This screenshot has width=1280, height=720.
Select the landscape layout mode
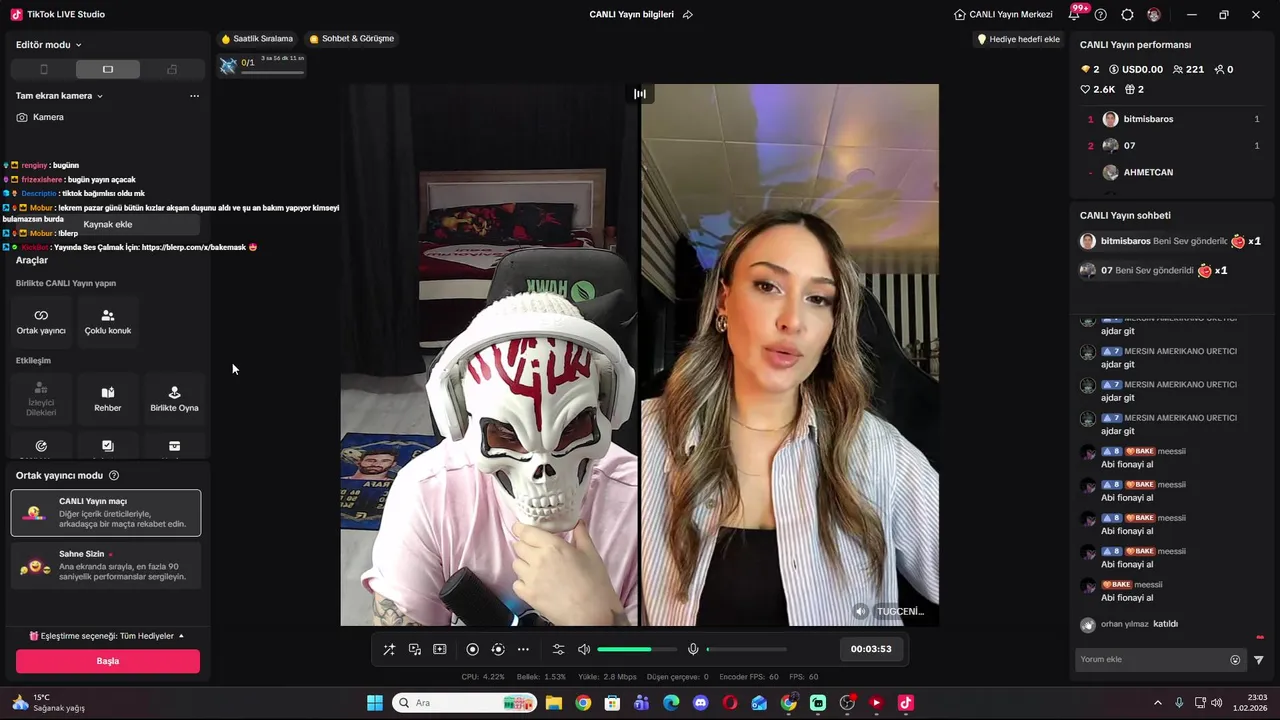click(108, 69)
